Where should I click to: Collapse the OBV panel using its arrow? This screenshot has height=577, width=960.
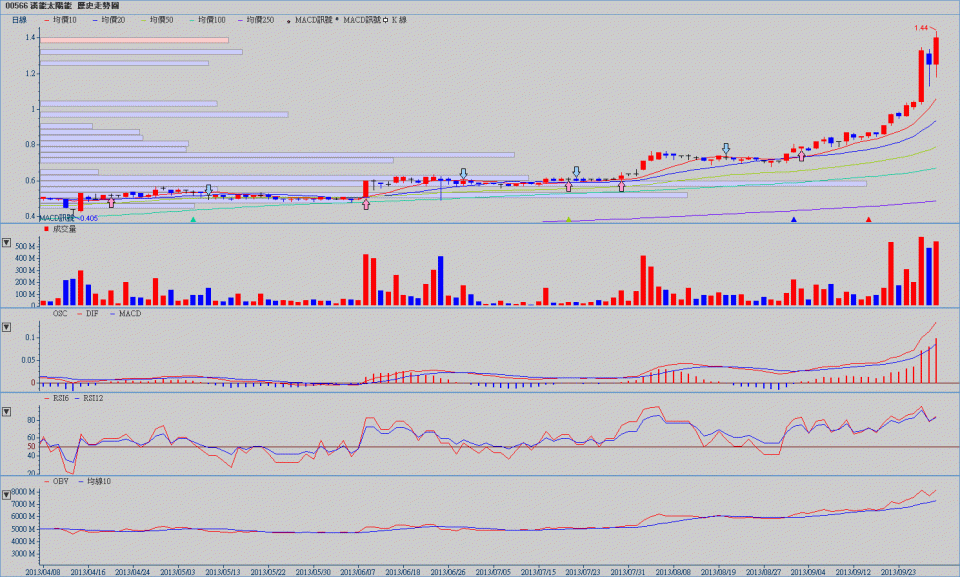[x=7, y=493]
